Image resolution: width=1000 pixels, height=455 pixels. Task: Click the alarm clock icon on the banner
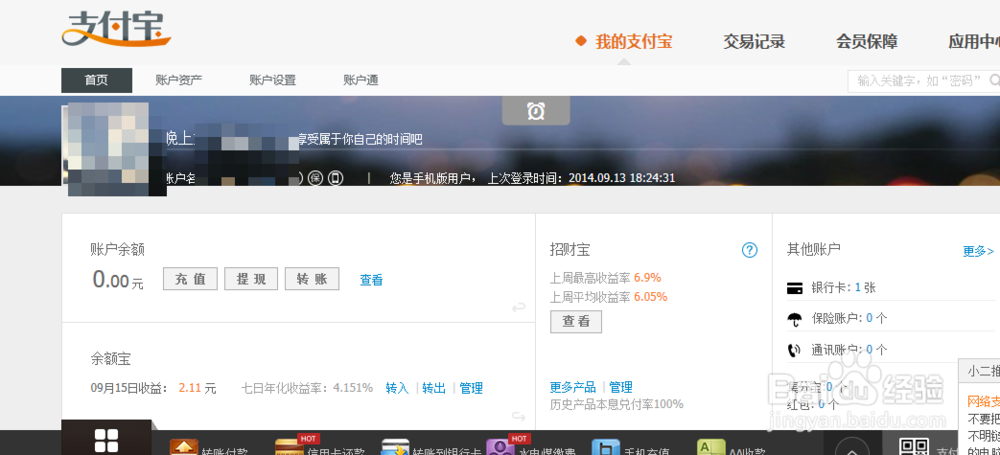(x=536, y=111)
